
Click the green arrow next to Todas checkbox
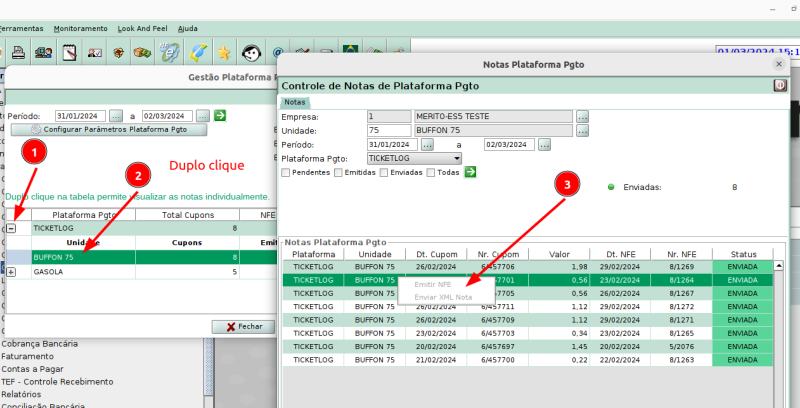[x=470, y=172]
